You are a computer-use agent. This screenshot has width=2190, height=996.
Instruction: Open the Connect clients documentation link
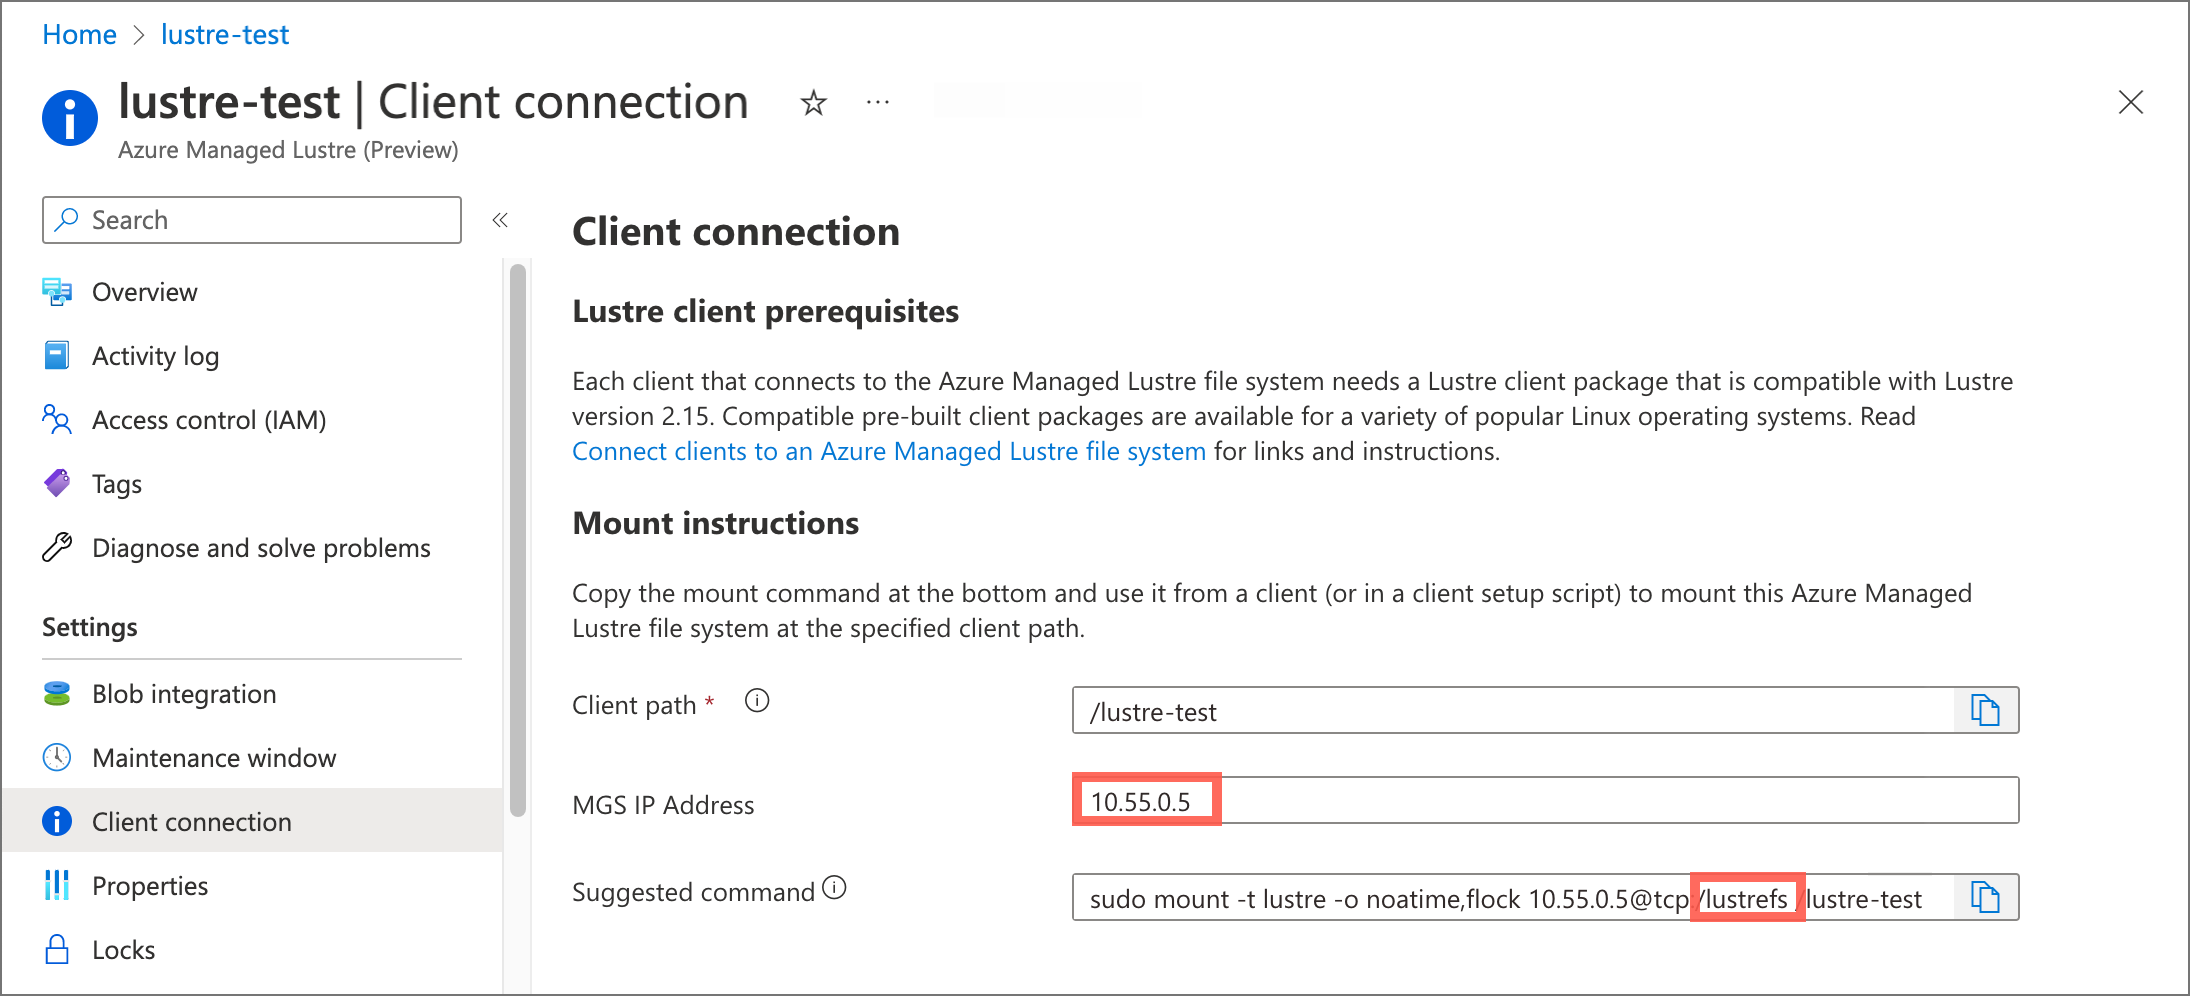[888, 451]
